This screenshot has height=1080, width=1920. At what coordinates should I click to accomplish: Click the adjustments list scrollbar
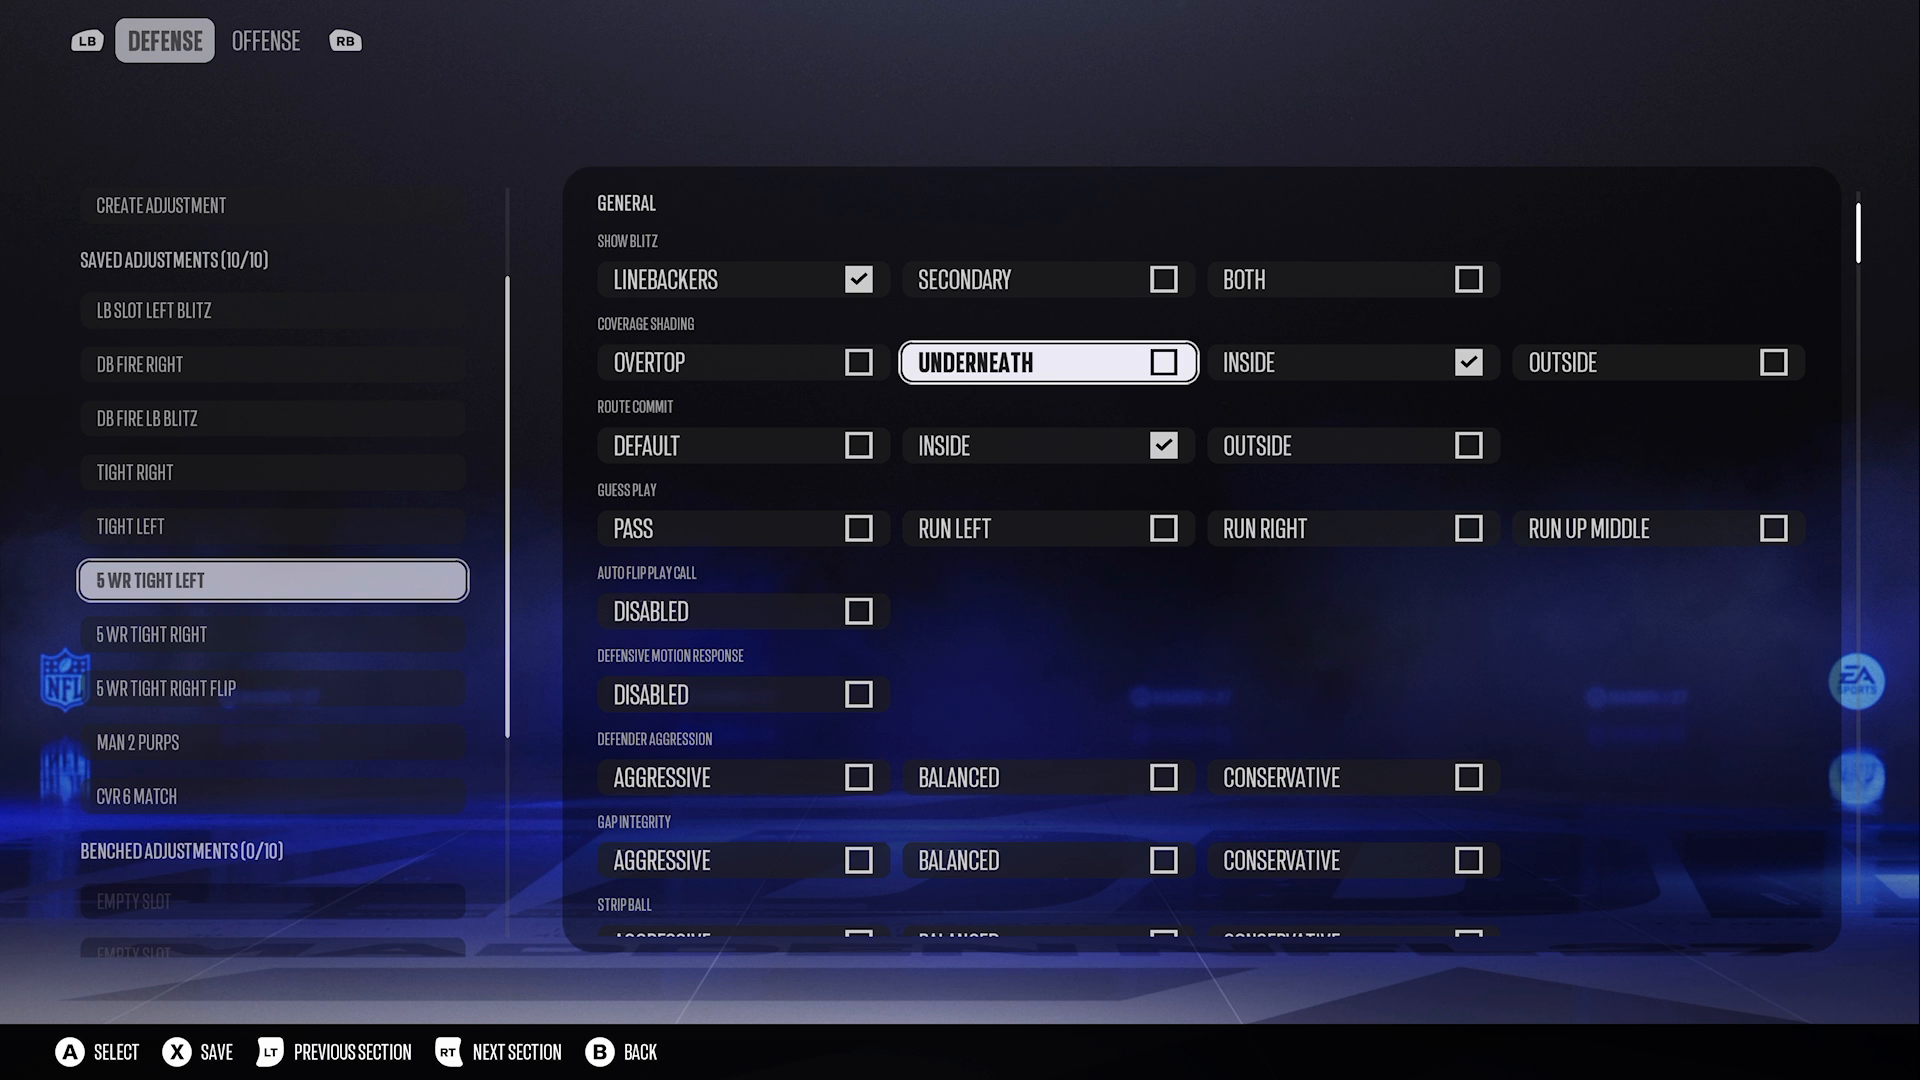tap(507, 507)
